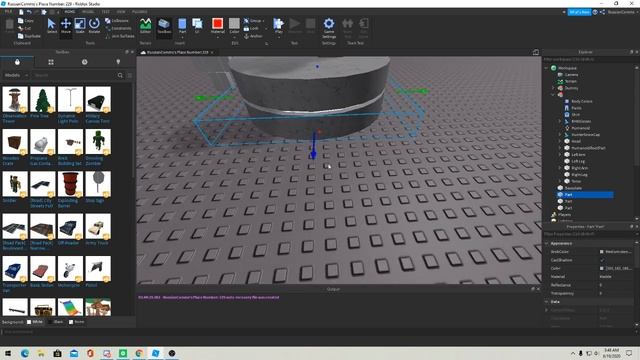This screenshot has width=640, height=360.
Task: Expand the Dummy model in Explorer
Action: pyautogui.click(x=553, y=88)
